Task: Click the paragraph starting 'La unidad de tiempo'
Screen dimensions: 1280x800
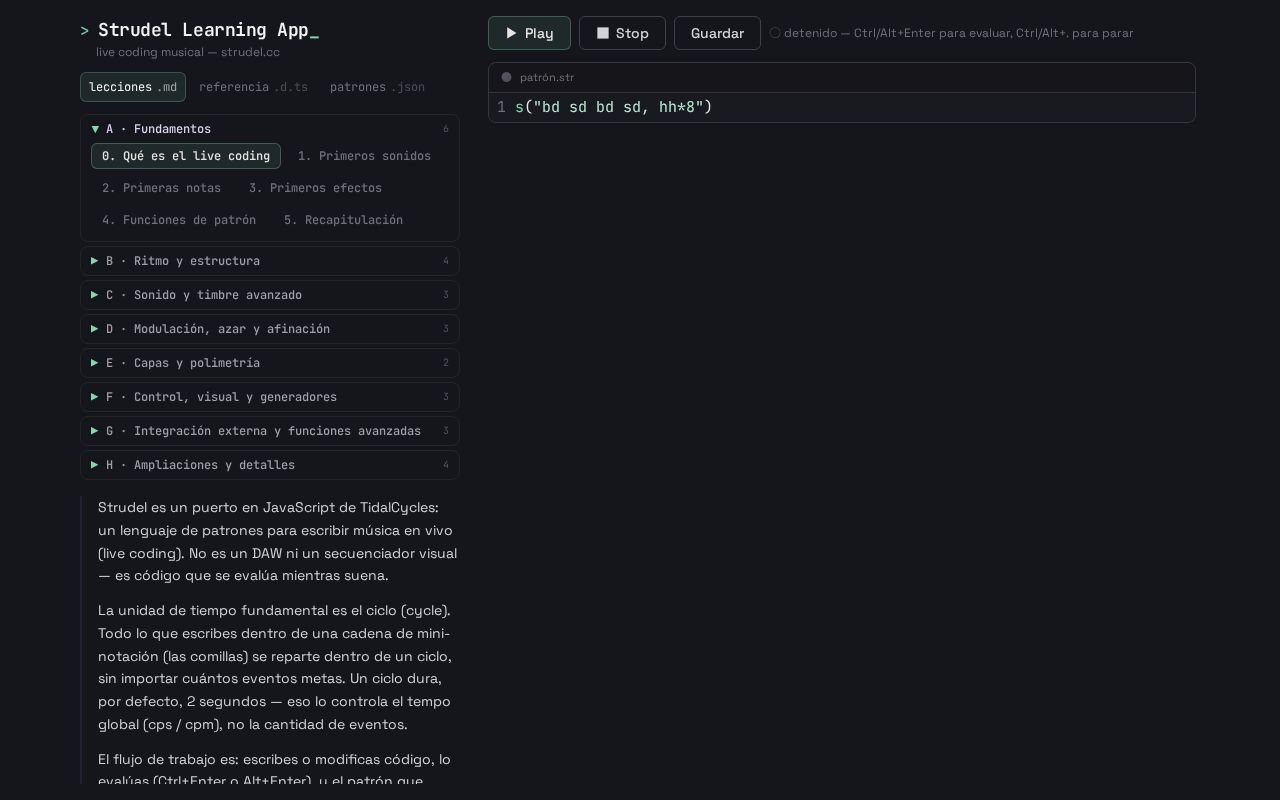Action: (x=278, y=668)
